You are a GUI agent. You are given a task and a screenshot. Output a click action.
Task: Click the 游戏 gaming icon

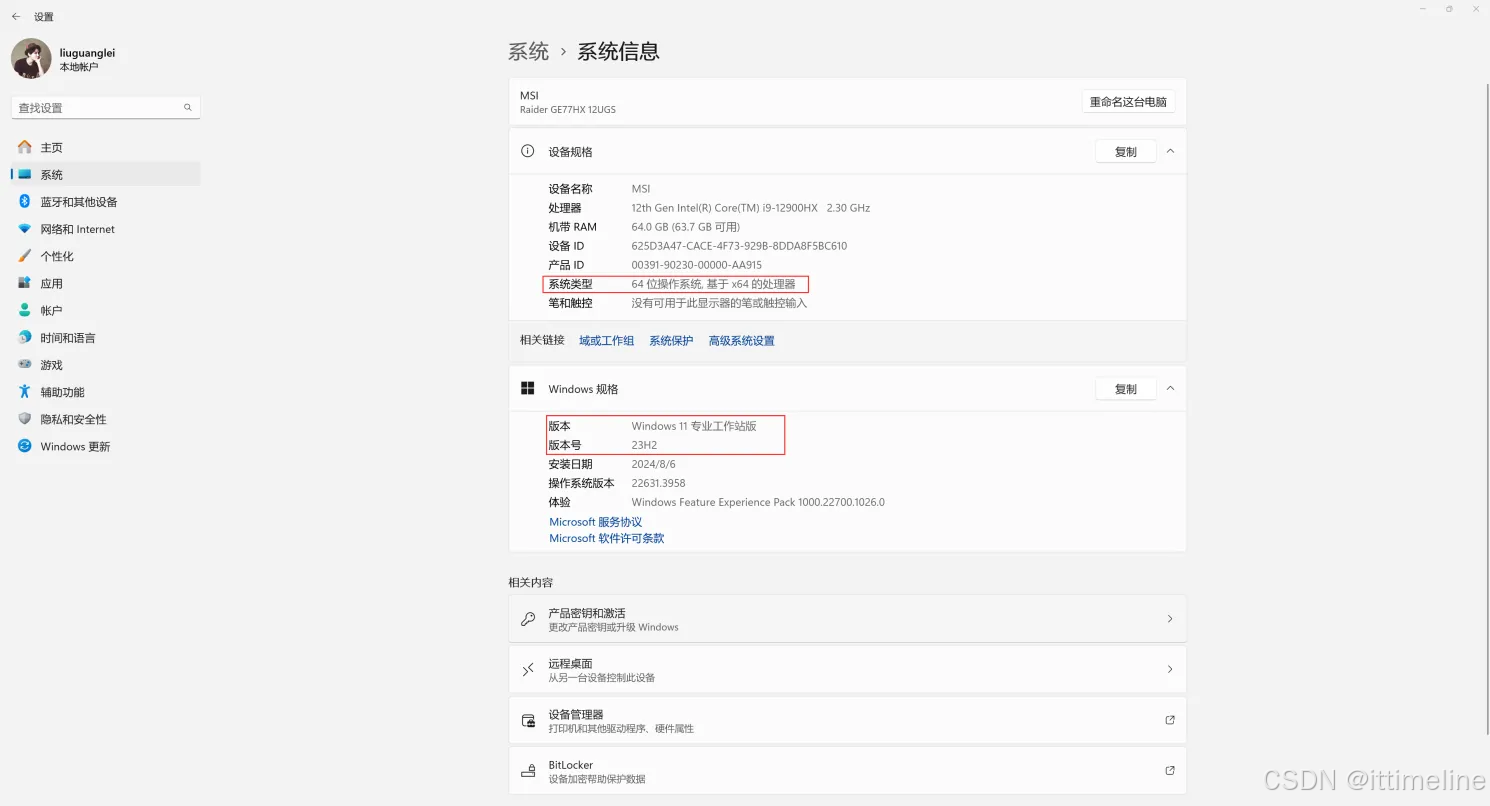pos(25,365)
